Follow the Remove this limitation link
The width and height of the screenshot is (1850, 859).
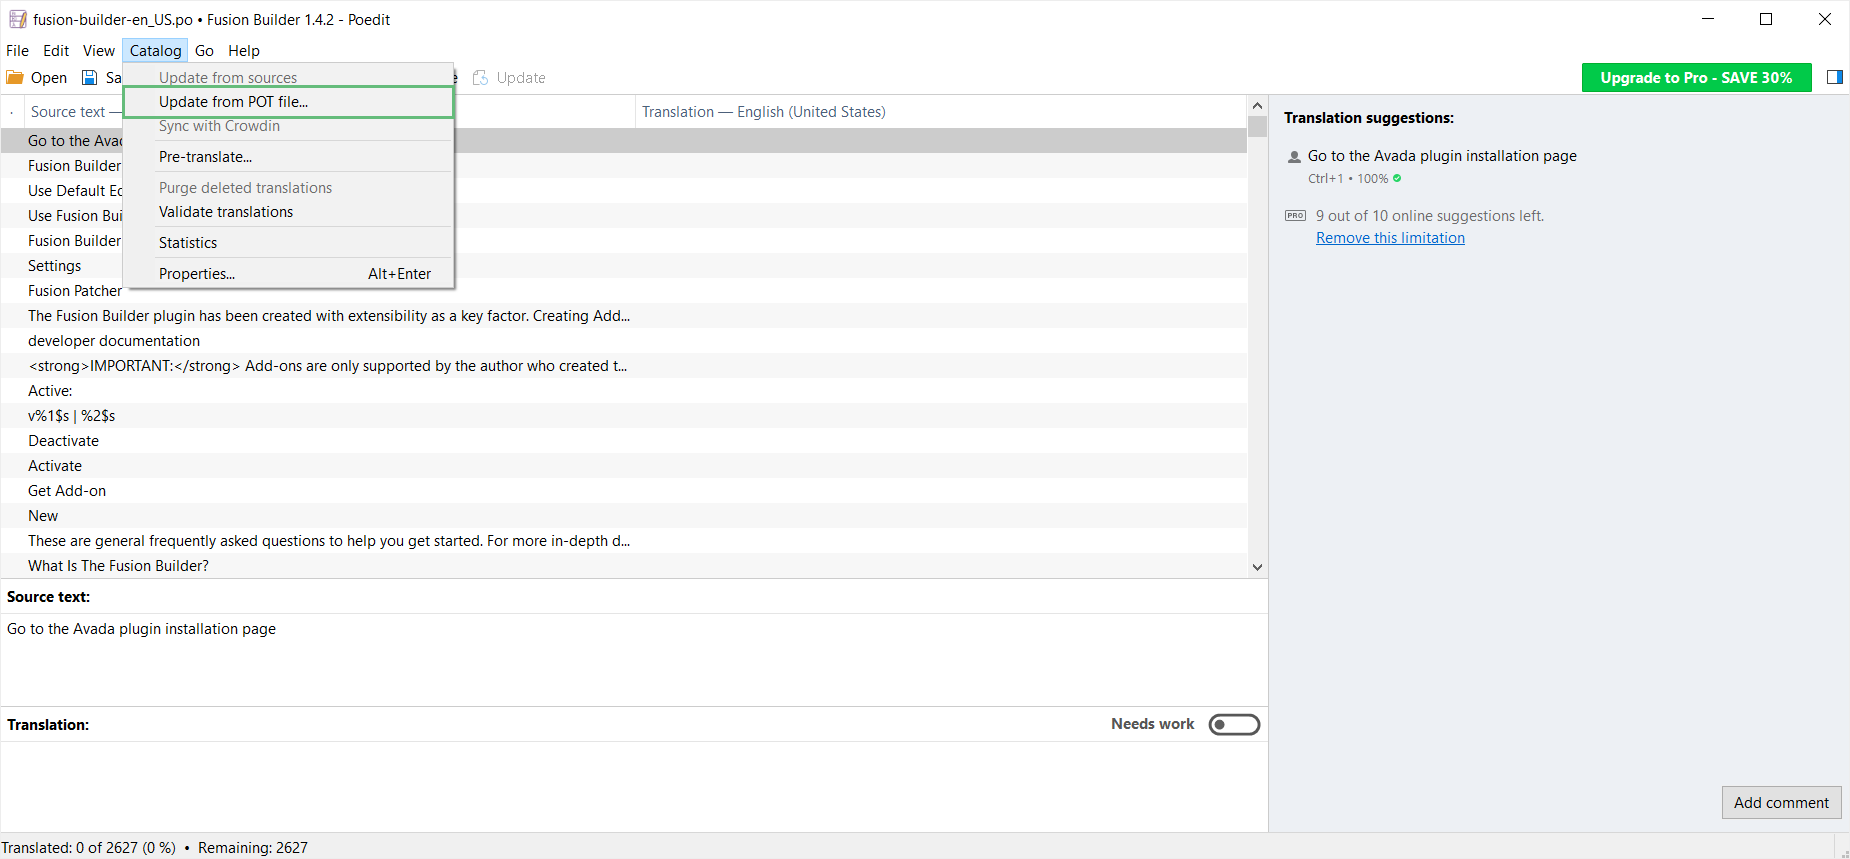(x=1390, y=238)
